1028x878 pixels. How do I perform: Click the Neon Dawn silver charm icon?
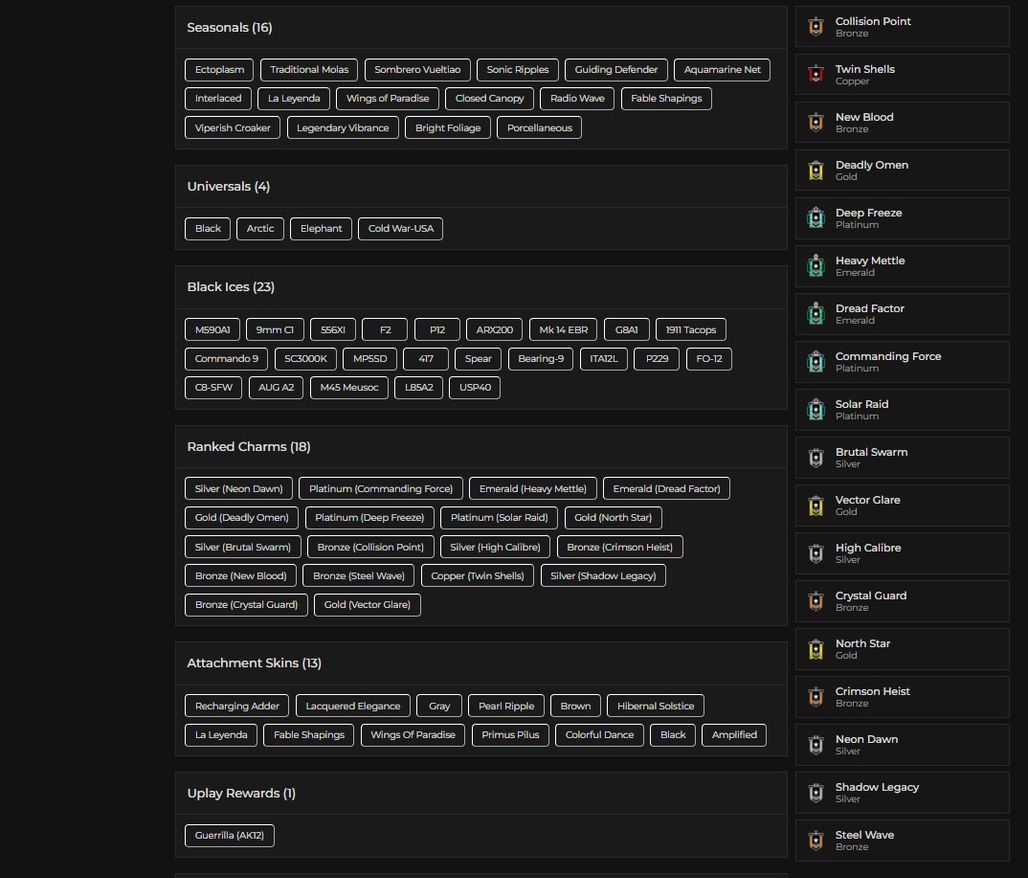pyautogui.click(x=816, y=745)
